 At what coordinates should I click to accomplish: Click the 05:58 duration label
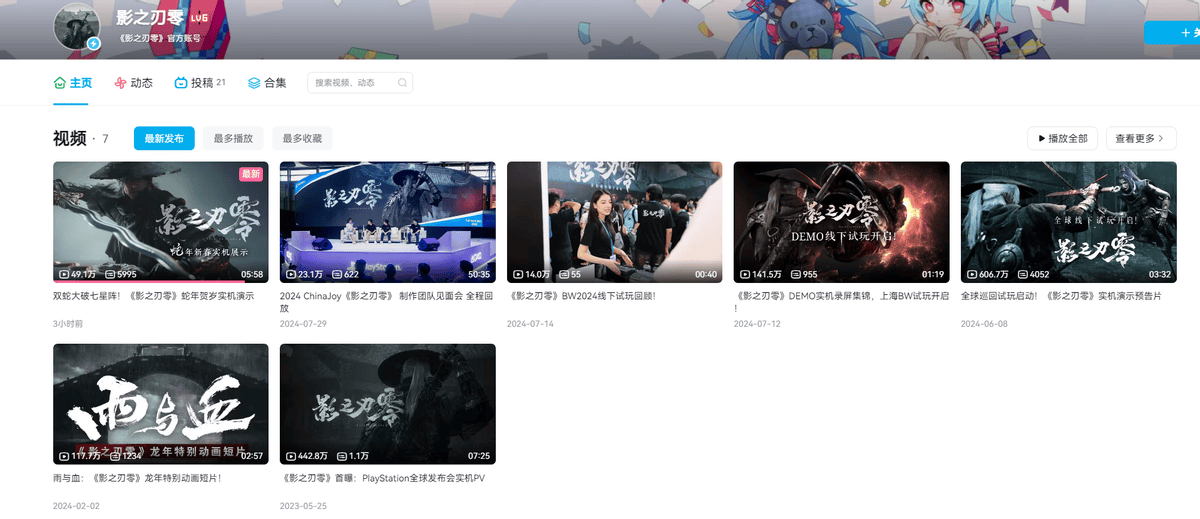[252, 274]
